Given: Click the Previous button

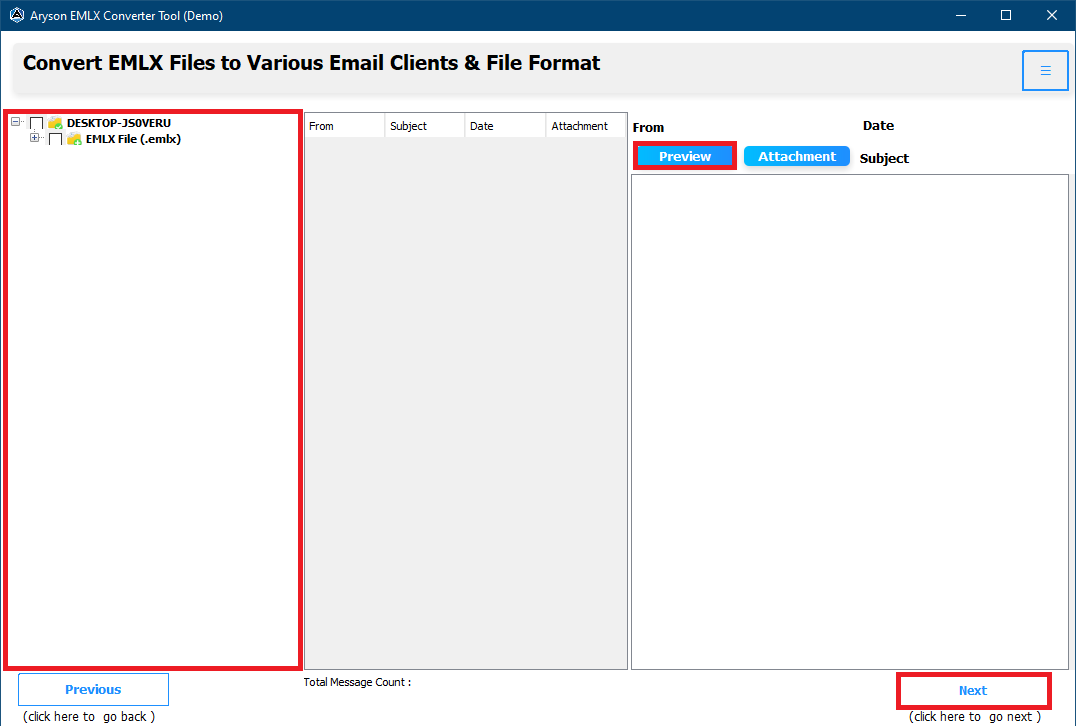Looking at the screenshot, I should tap(93, 690).
